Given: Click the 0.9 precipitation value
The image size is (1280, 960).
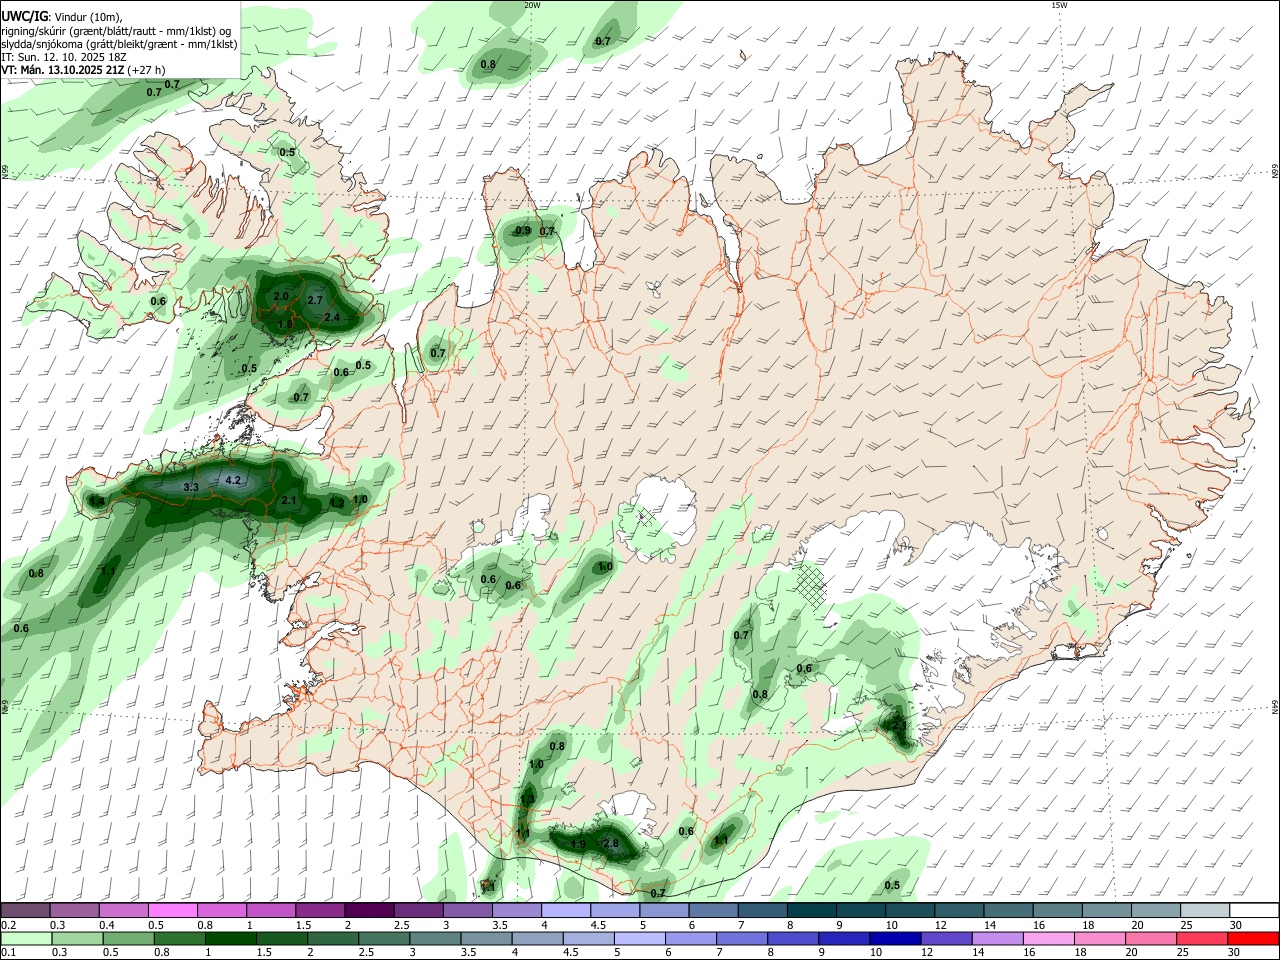Looking at the screenshot, I should 523,231.
